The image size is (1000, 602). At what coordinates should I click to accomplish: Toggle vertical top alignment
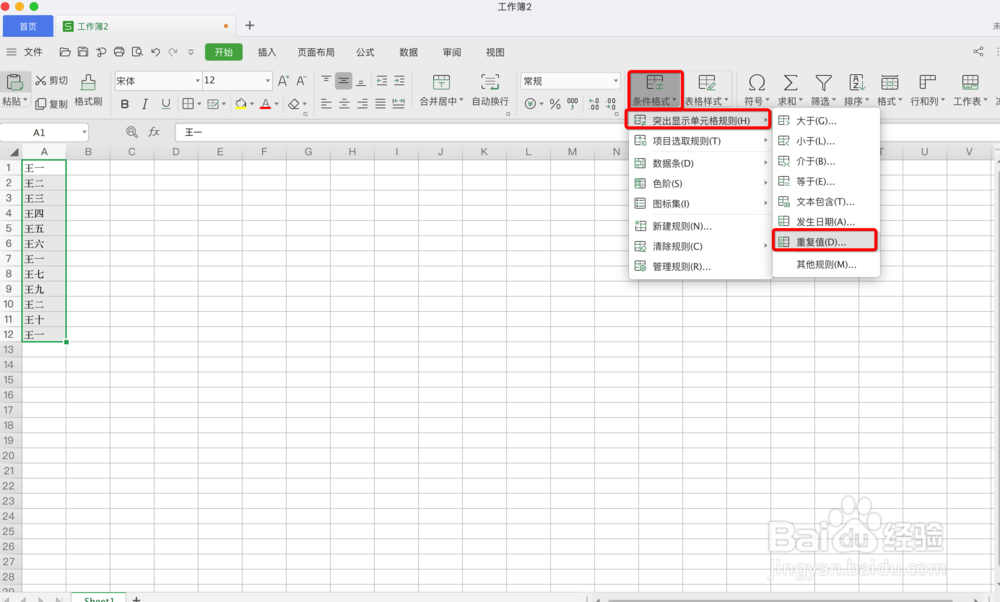[326, 80]
